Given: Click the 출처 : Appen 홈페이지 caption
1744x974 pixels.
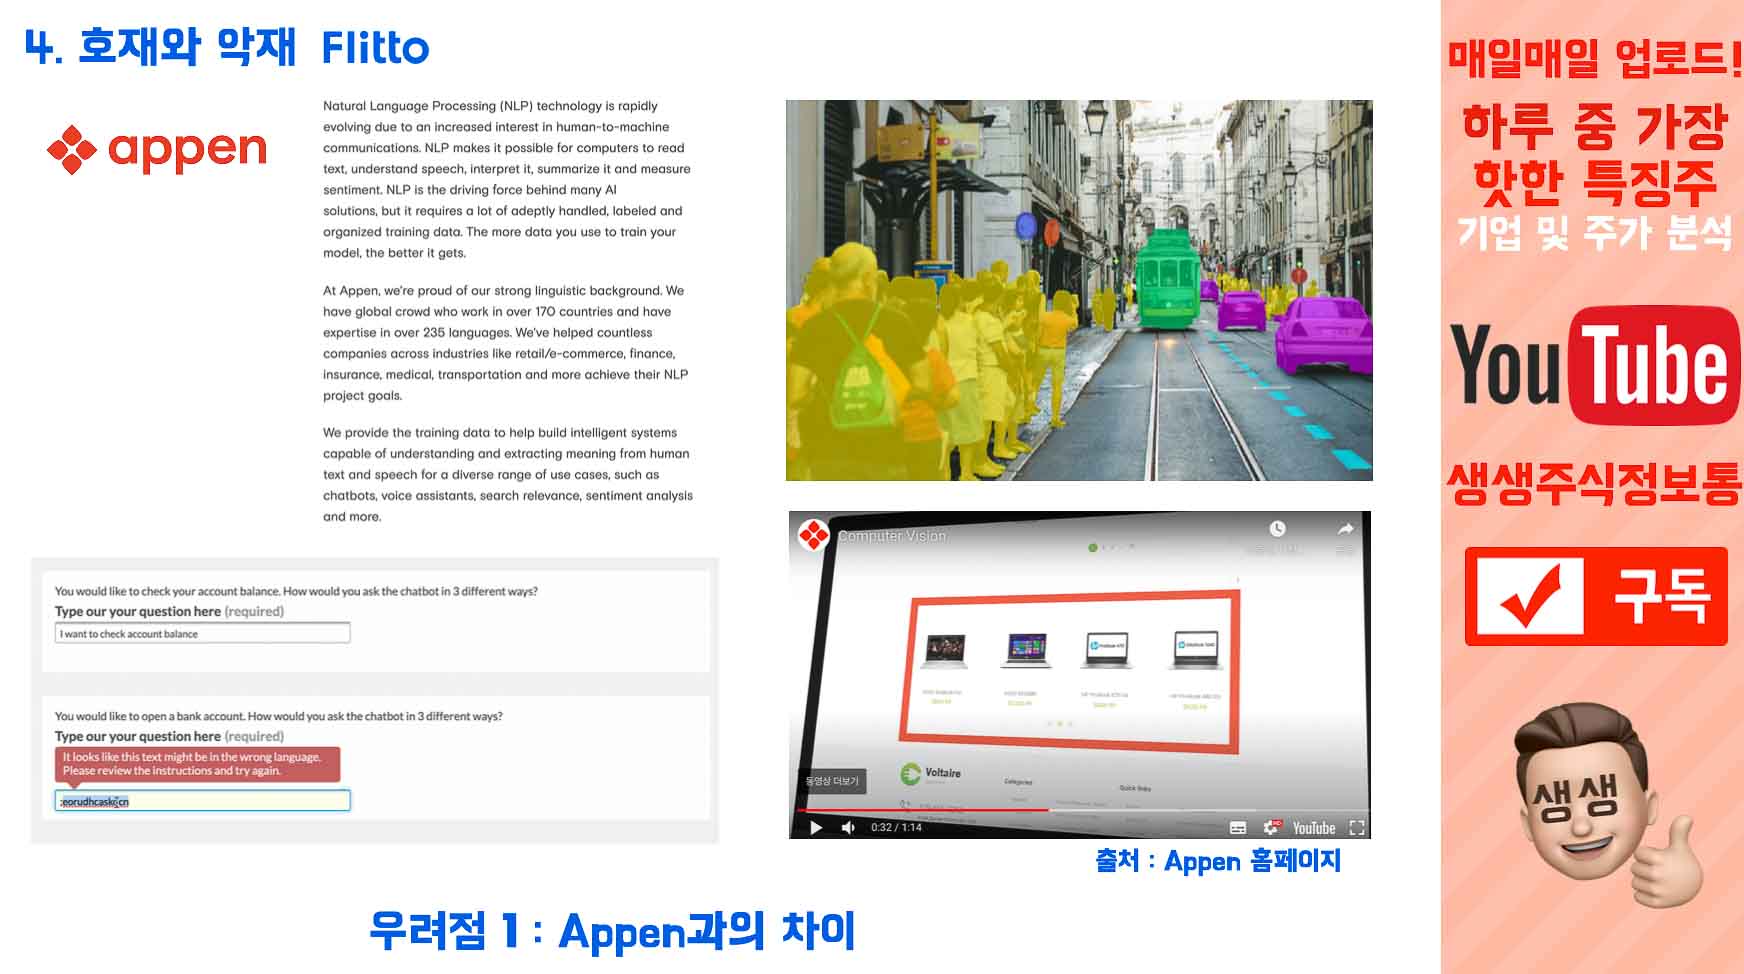Looking at the screenshot, I should pos(1218,861).
